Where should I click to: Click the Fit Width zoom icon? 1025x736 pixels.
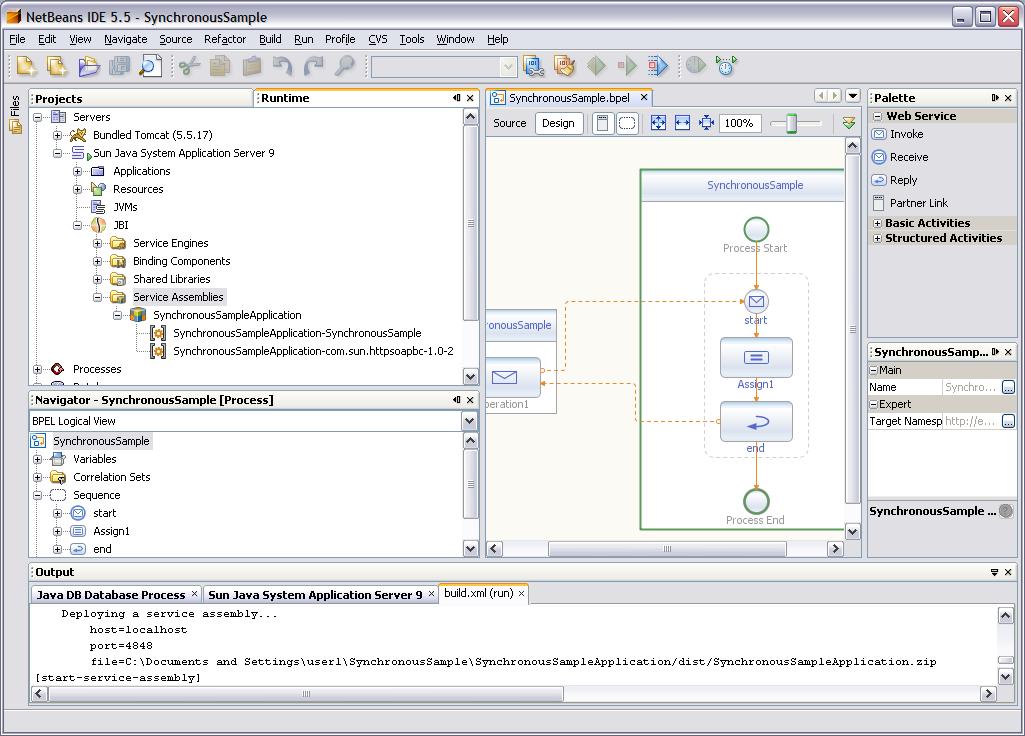coord(682,123)
